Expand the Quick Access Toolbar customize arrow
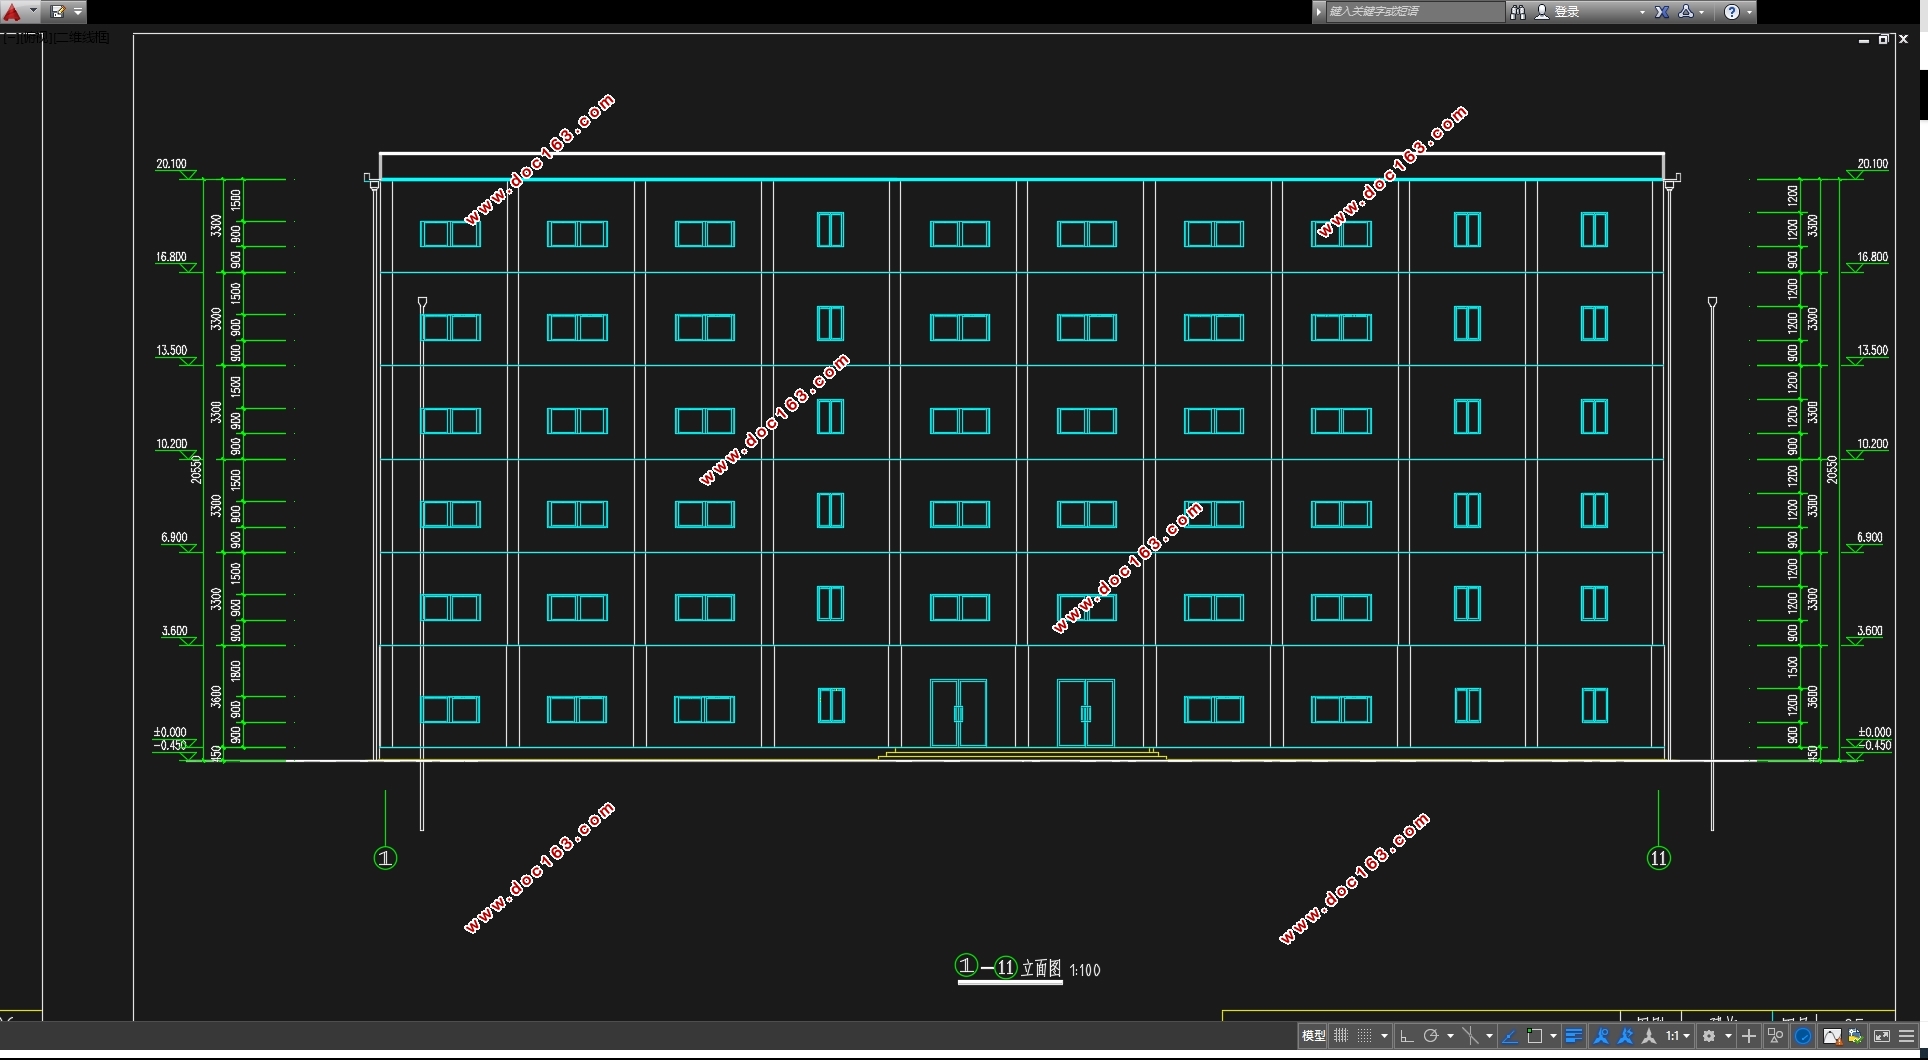Viewport: 1928px width, 1060px height. [78, 12]
